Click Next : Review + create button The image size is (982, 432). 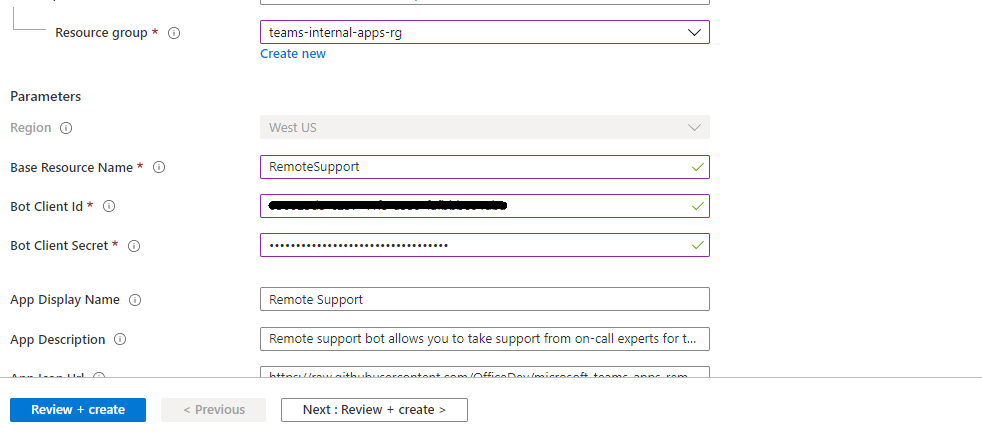pos(375,409)
